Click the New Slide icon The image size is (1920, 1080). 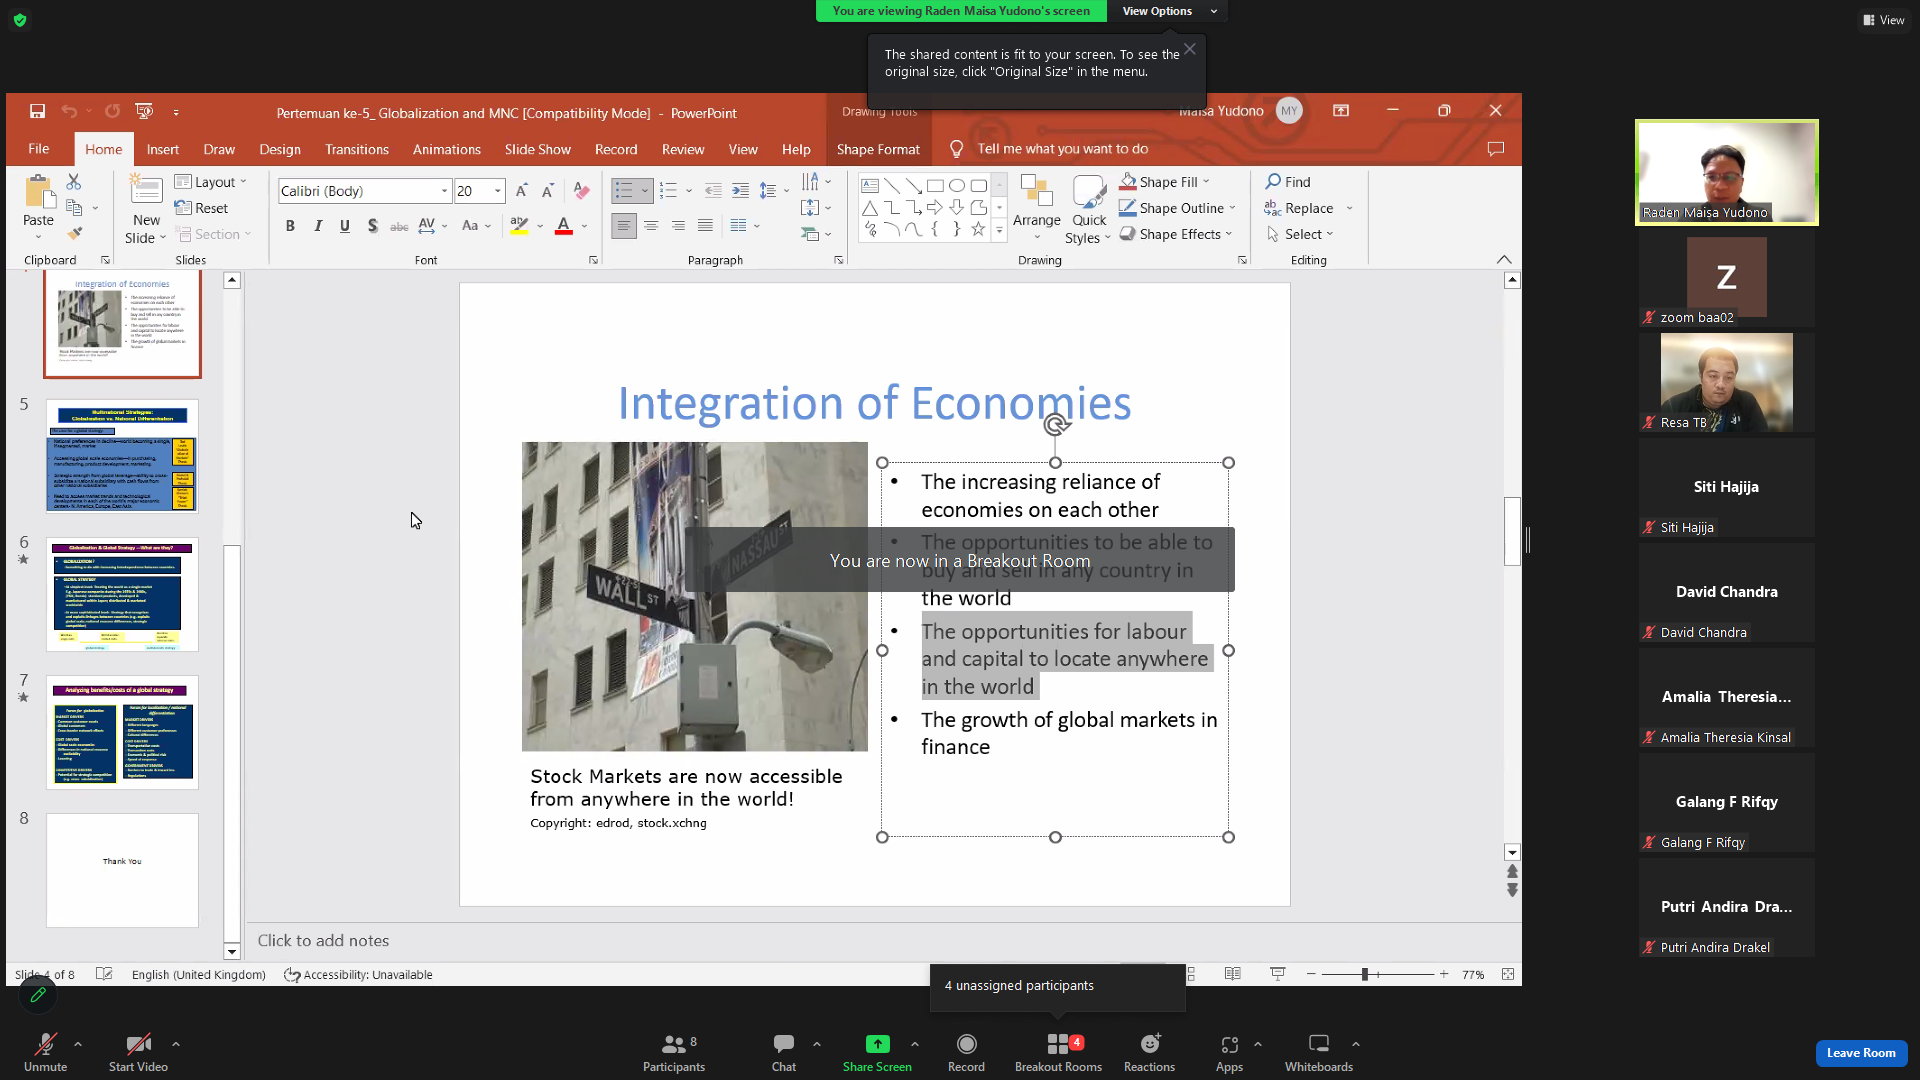[146, 190]
